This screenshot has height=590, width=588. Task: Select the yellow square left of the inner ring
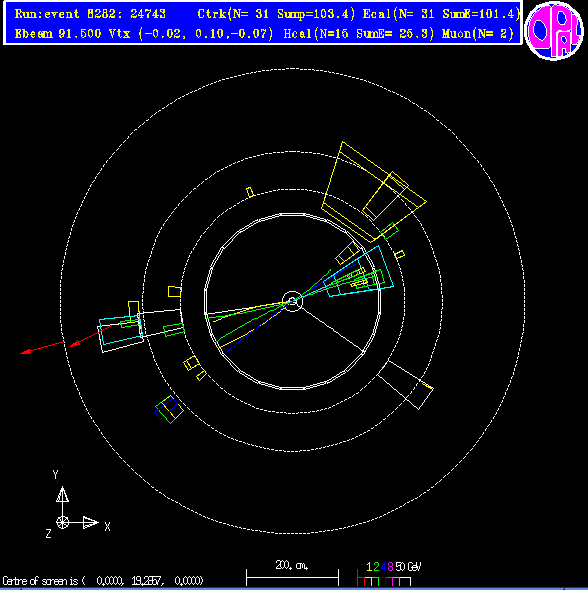click(x=175, y=292)
